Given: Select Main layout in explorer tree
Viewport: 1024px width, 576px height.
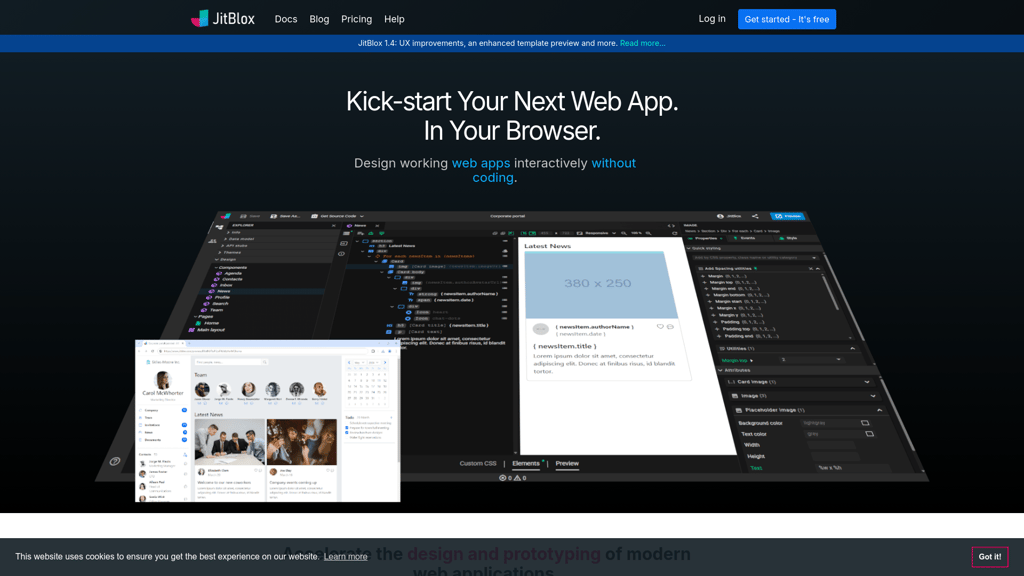Looking at the screenshot, I should click(207, 330).
